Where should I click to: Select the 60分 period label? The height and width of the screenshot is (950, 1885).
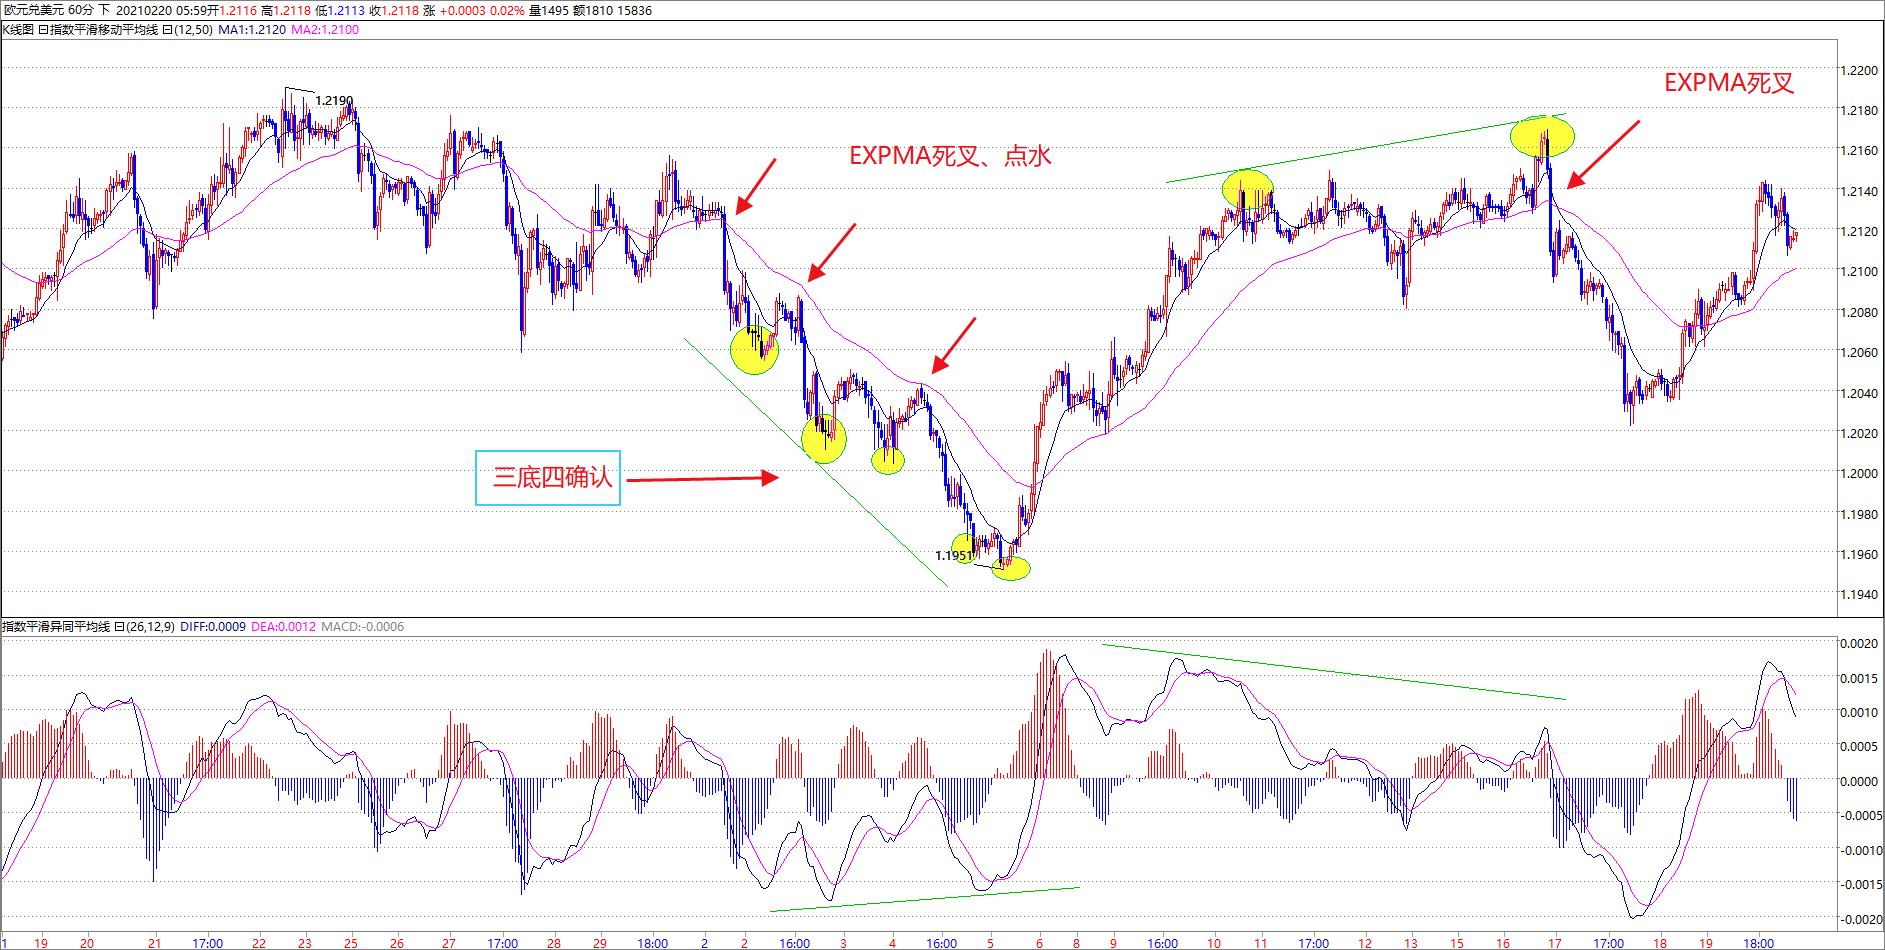pos(81,10)
